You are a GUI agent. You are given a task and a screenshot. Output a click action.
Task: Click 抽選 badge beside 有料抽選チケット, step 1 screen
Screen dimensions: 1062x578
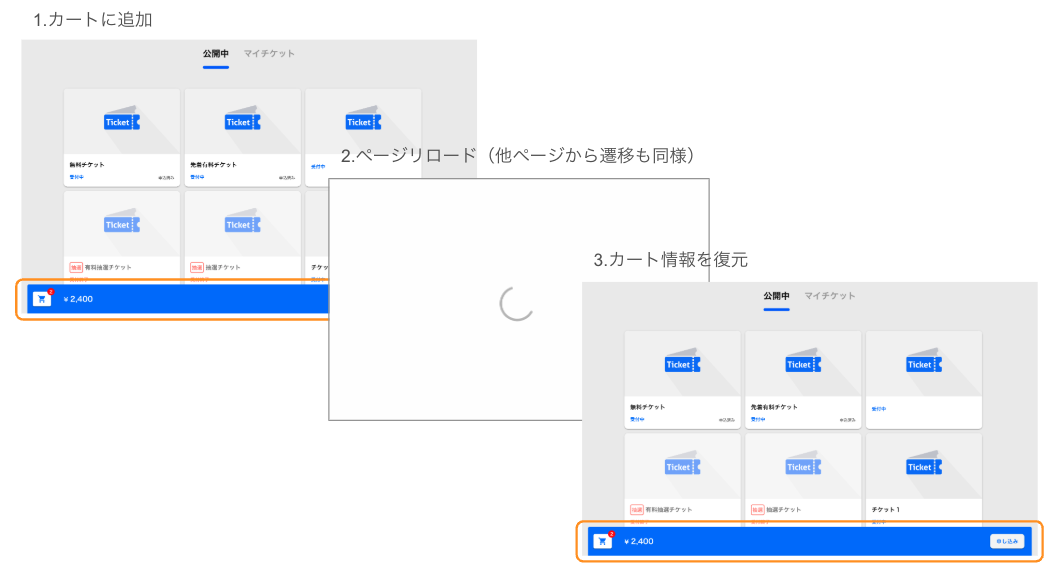(x=76, y=268)
